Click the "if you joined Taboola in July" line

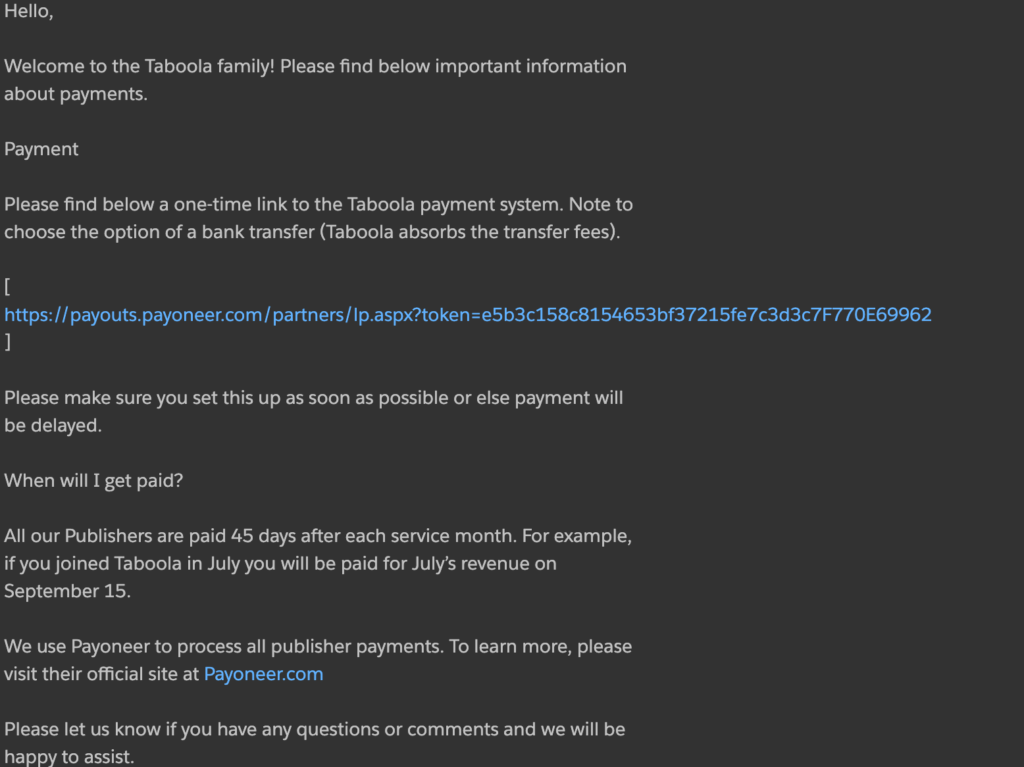pos(280,563)
